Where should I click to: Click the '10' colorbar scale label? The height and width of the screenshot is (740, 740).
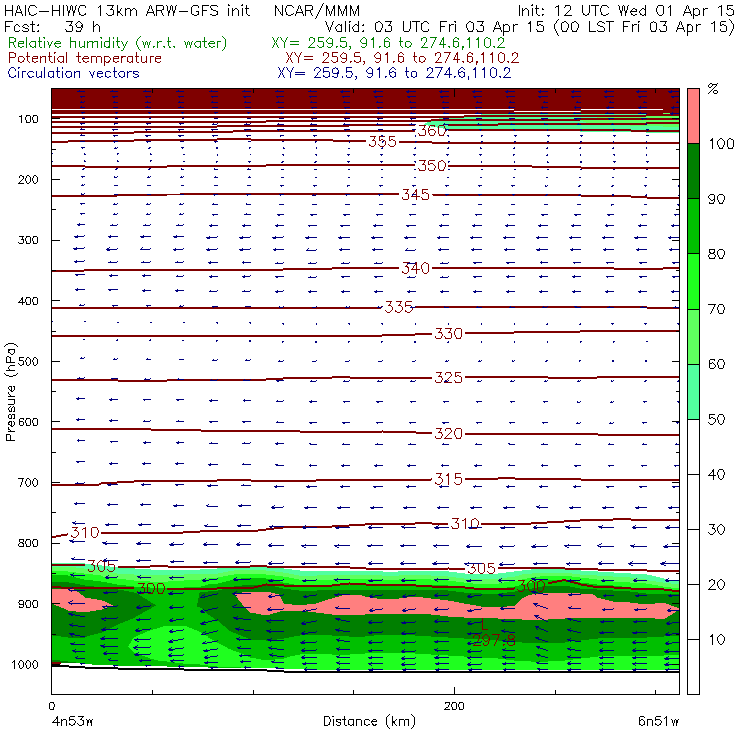[x=716, y=639]
